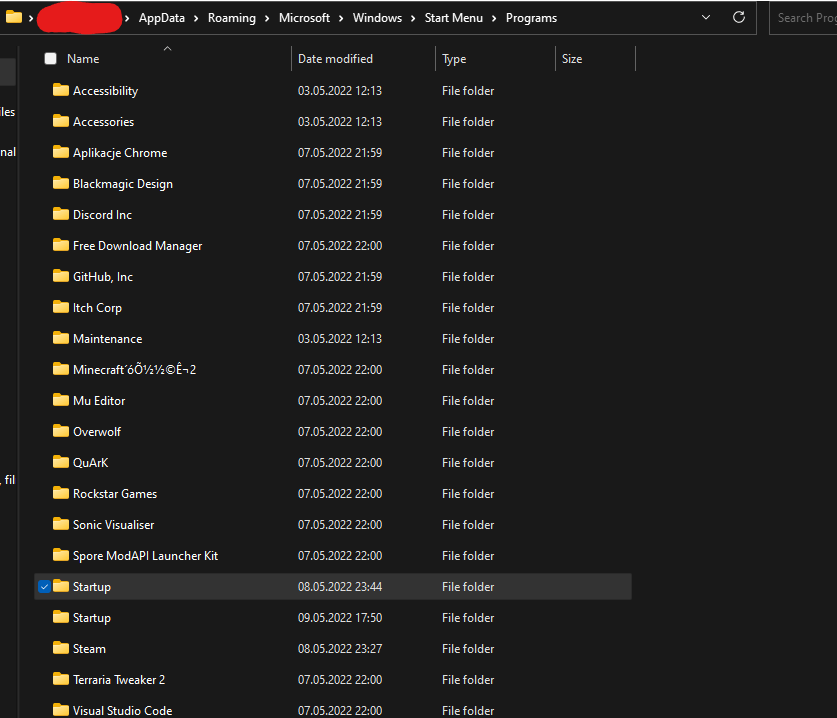Click the QuArK folder icon
The width and height of the screenshot is (837, 718).
click(61, 462)
